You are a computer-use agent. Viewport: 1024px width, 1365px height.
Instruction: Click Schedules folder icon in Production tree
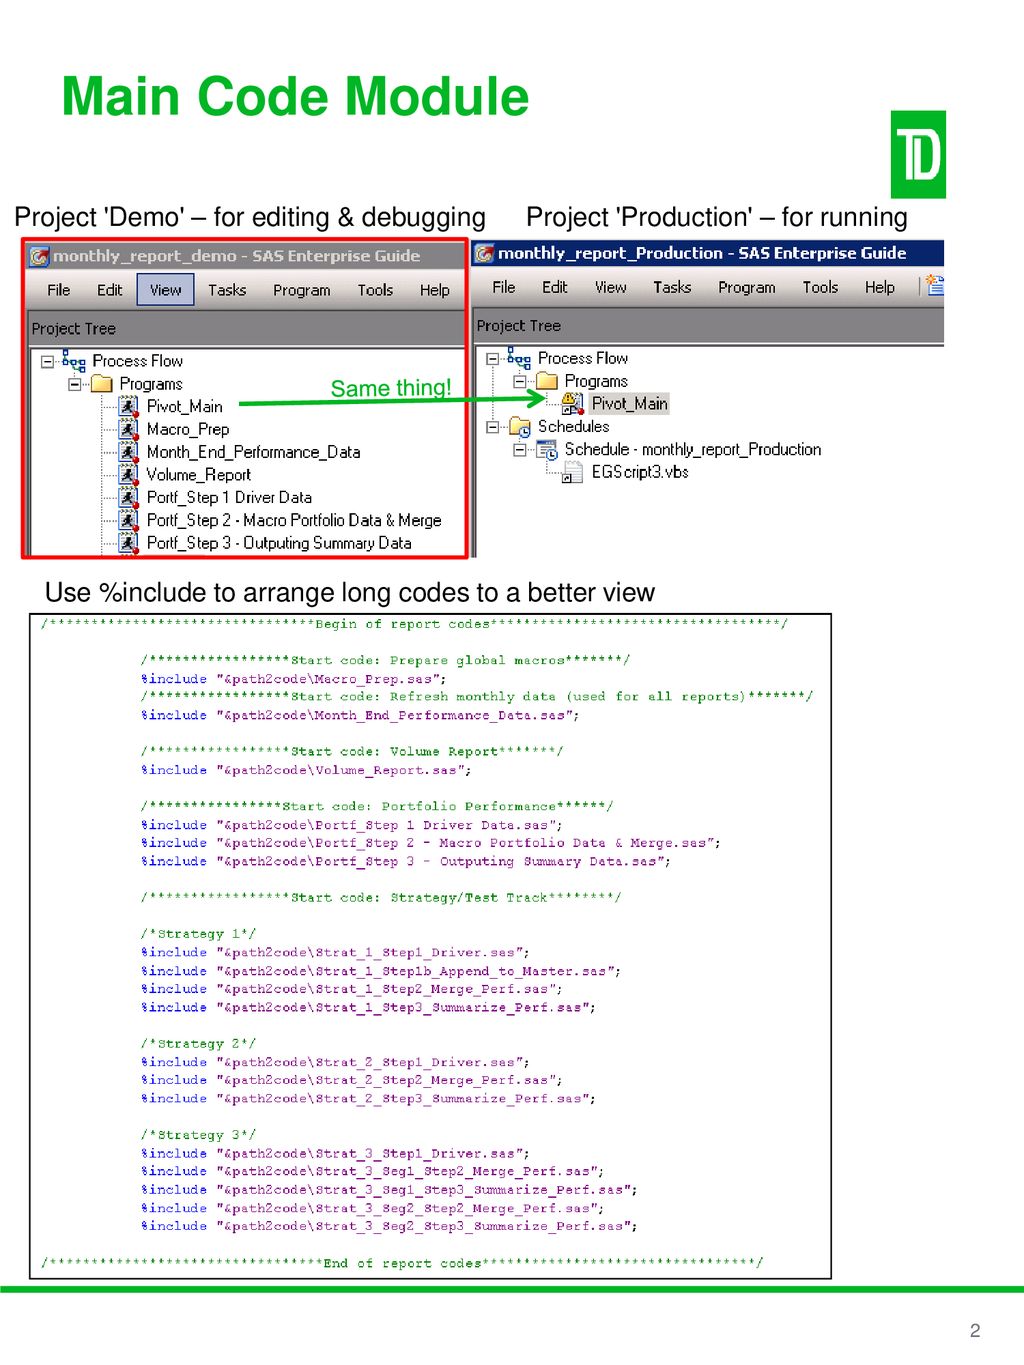pos(520,427)
